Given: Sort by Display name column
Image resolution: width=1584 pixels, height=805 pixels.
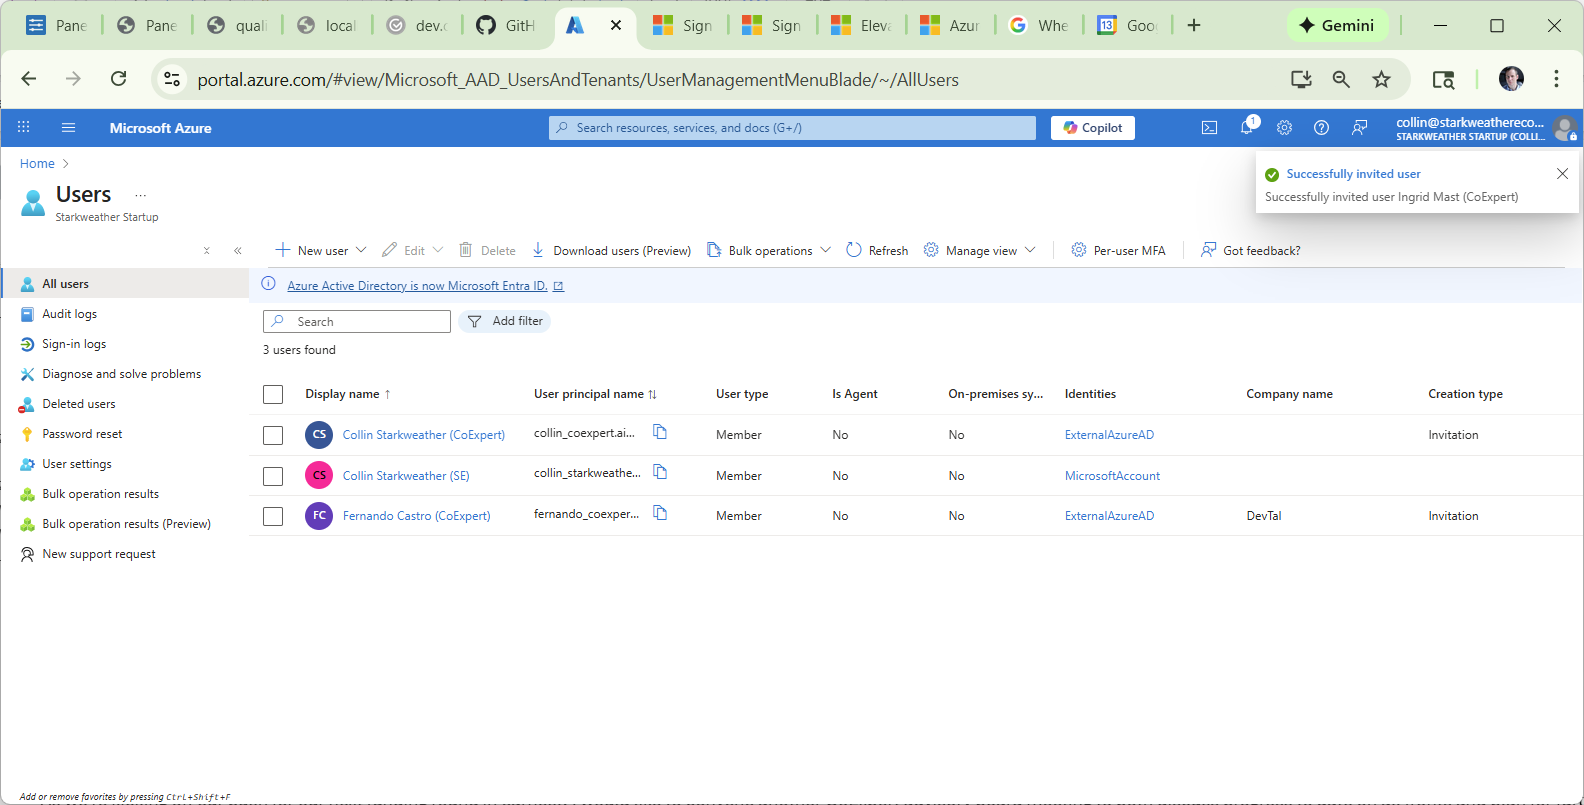Looking at the screenshot, I should [348, 394].
